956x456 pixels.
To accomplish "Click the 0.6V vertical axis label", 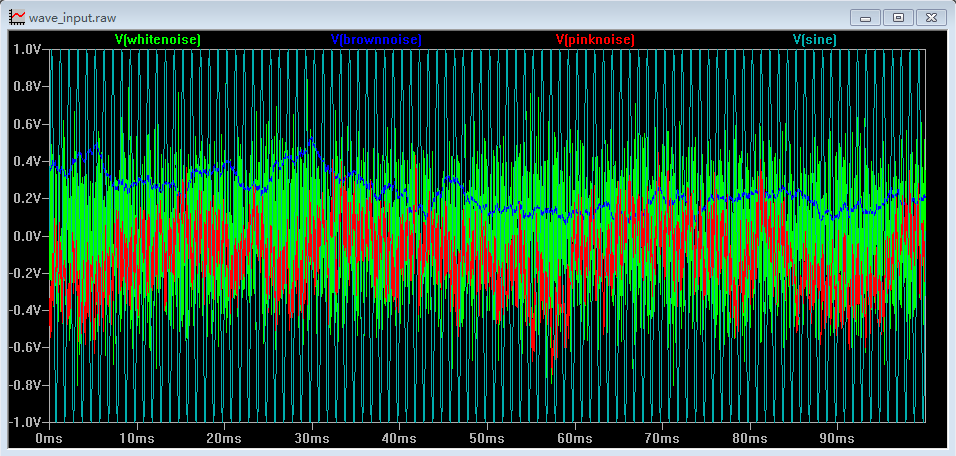I will (27, 124).
